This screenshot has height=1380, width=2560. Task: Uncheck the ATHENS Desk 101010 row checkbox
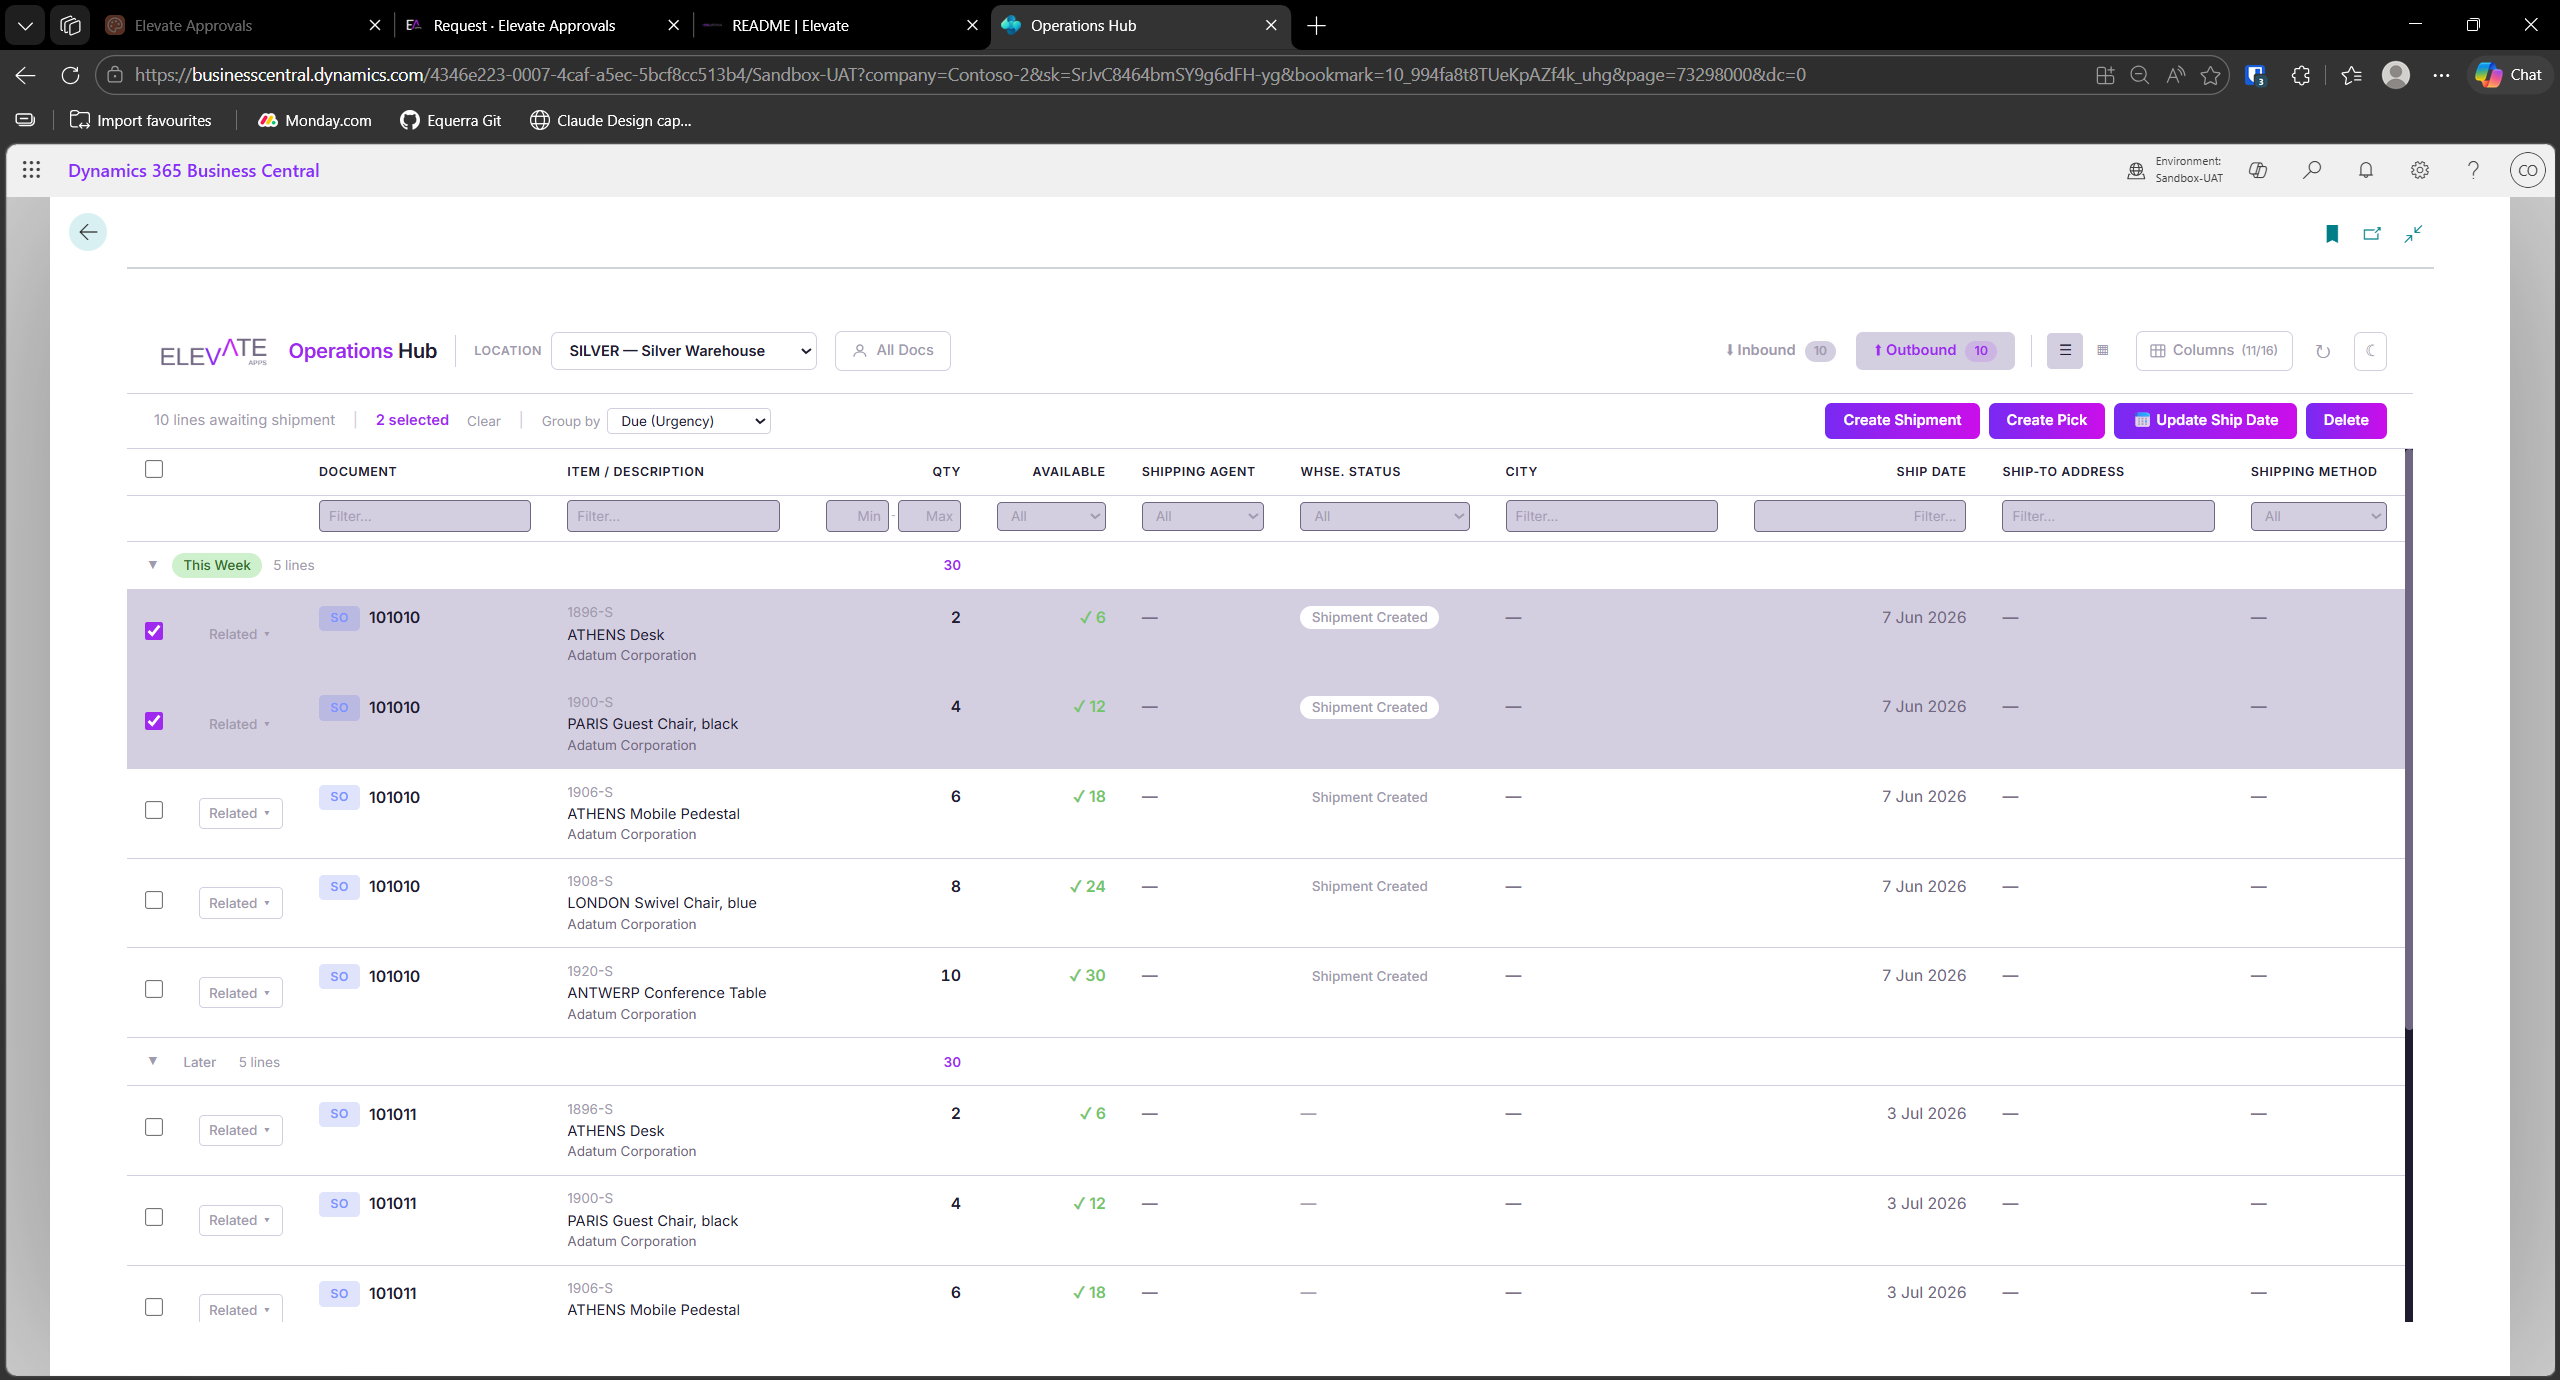point(154,631)
